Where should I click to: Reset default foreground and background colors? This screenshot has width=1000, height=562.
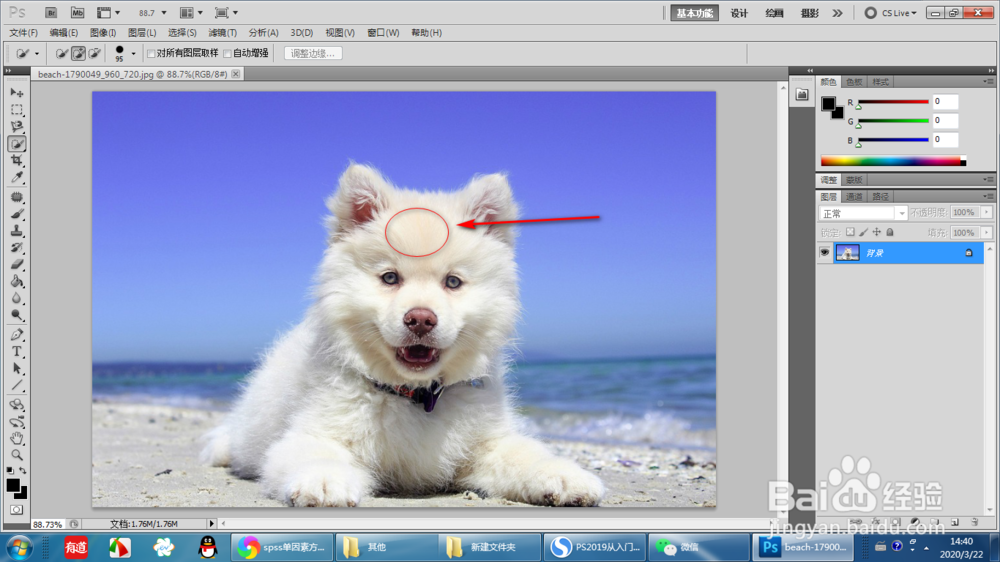10,471
